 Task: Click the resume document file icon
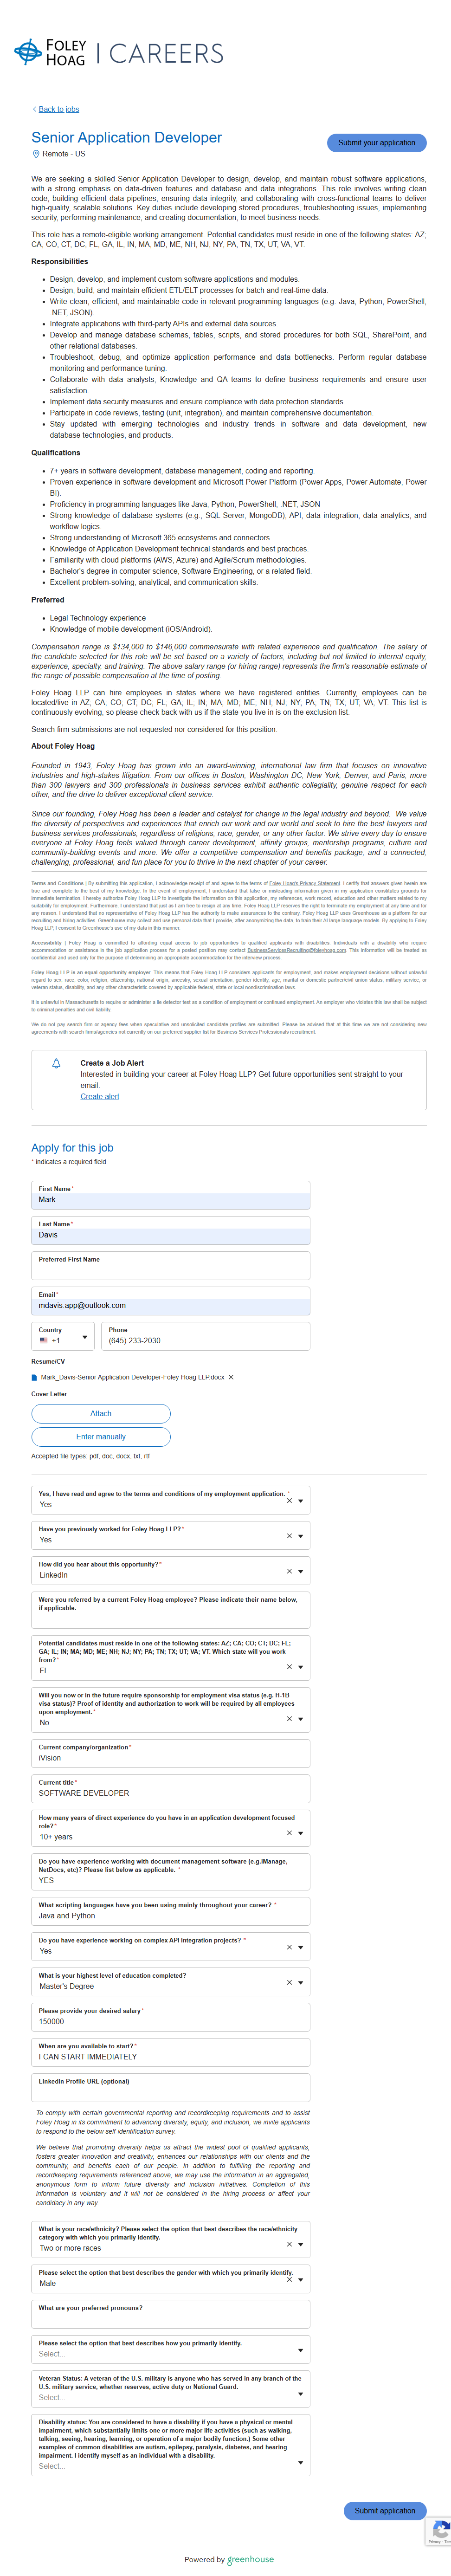pos(35,1377)
